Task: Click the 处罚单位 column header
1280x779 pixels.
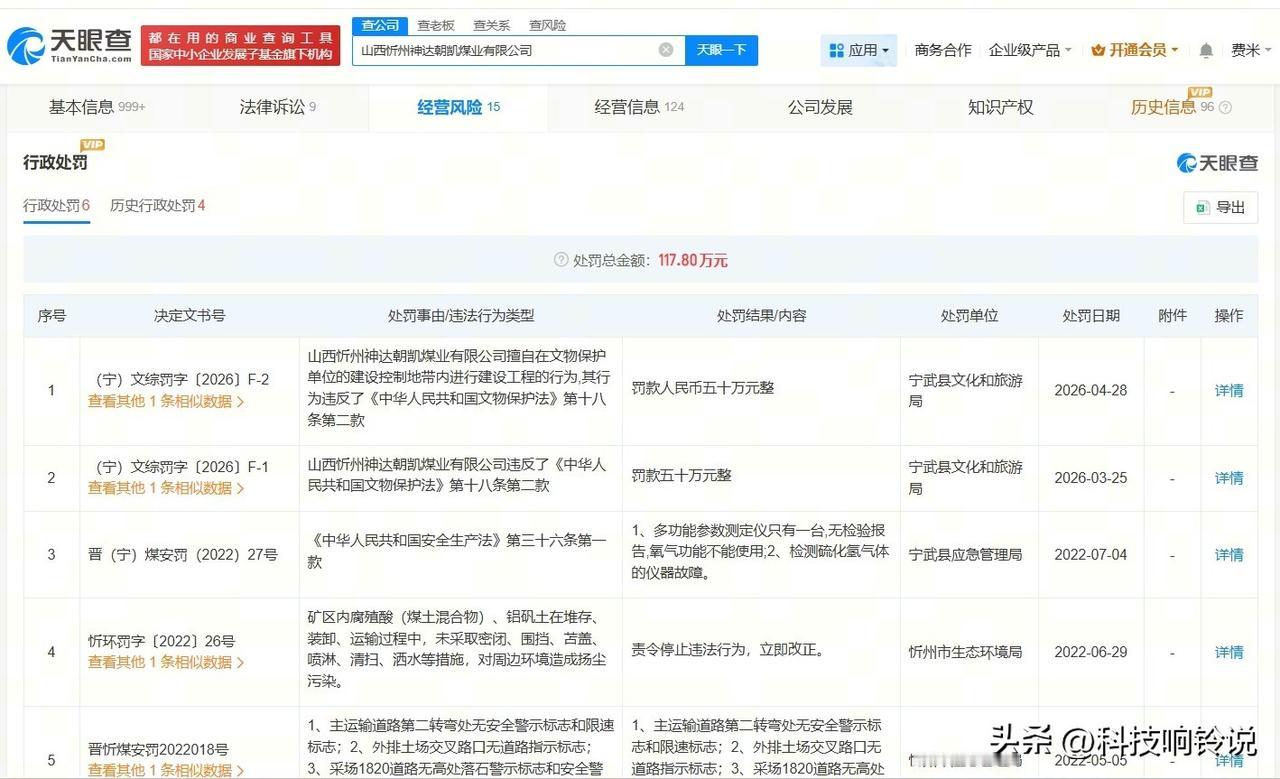Action: tap(969, 315)
